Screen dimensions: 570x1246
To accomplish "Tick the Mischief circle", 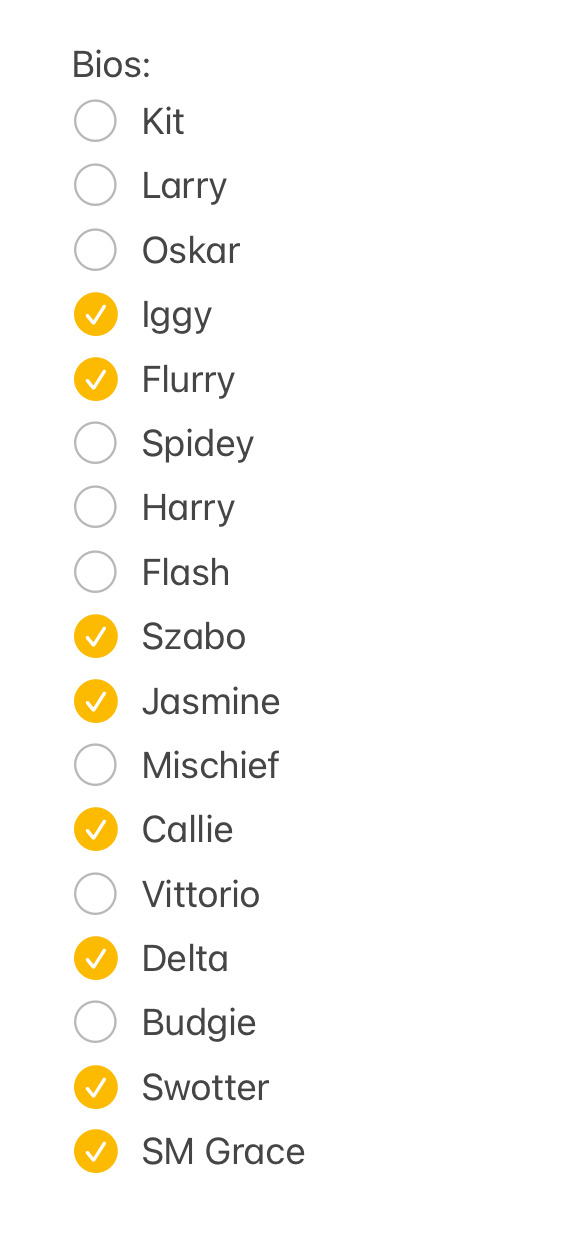I will (x=96, y=765).
